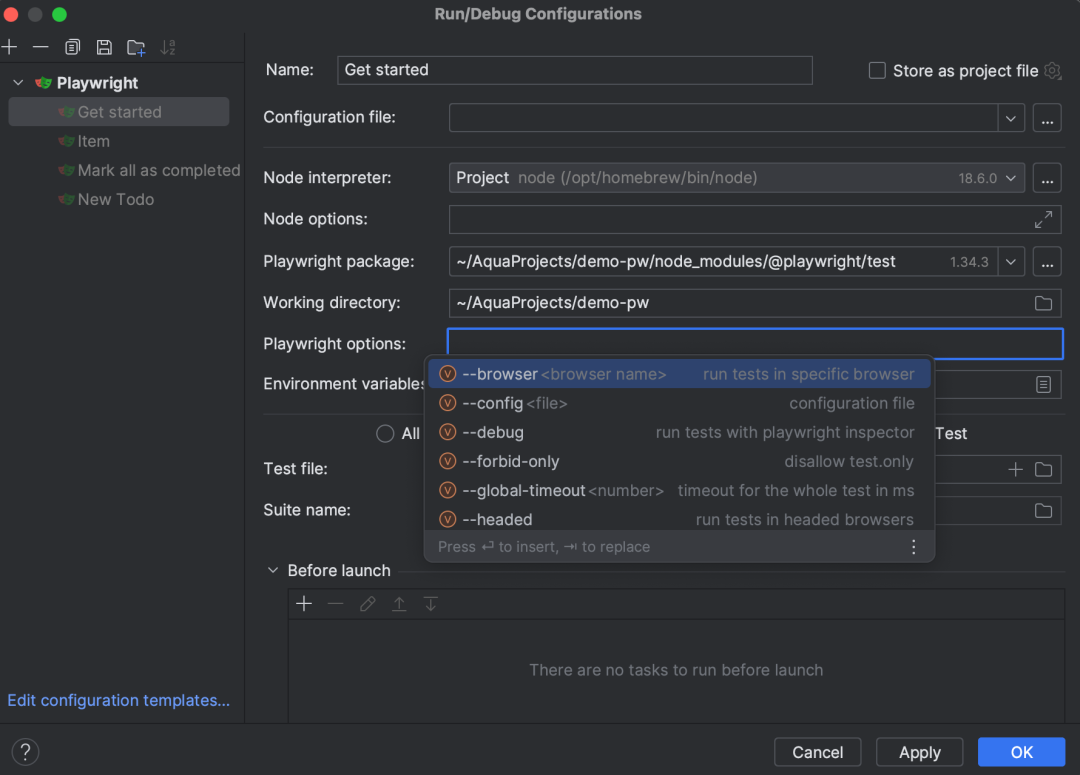Viewport: 1080px width, 775px height.
Task: Browse for the Working directory folder
Action: coord(1043,303)
